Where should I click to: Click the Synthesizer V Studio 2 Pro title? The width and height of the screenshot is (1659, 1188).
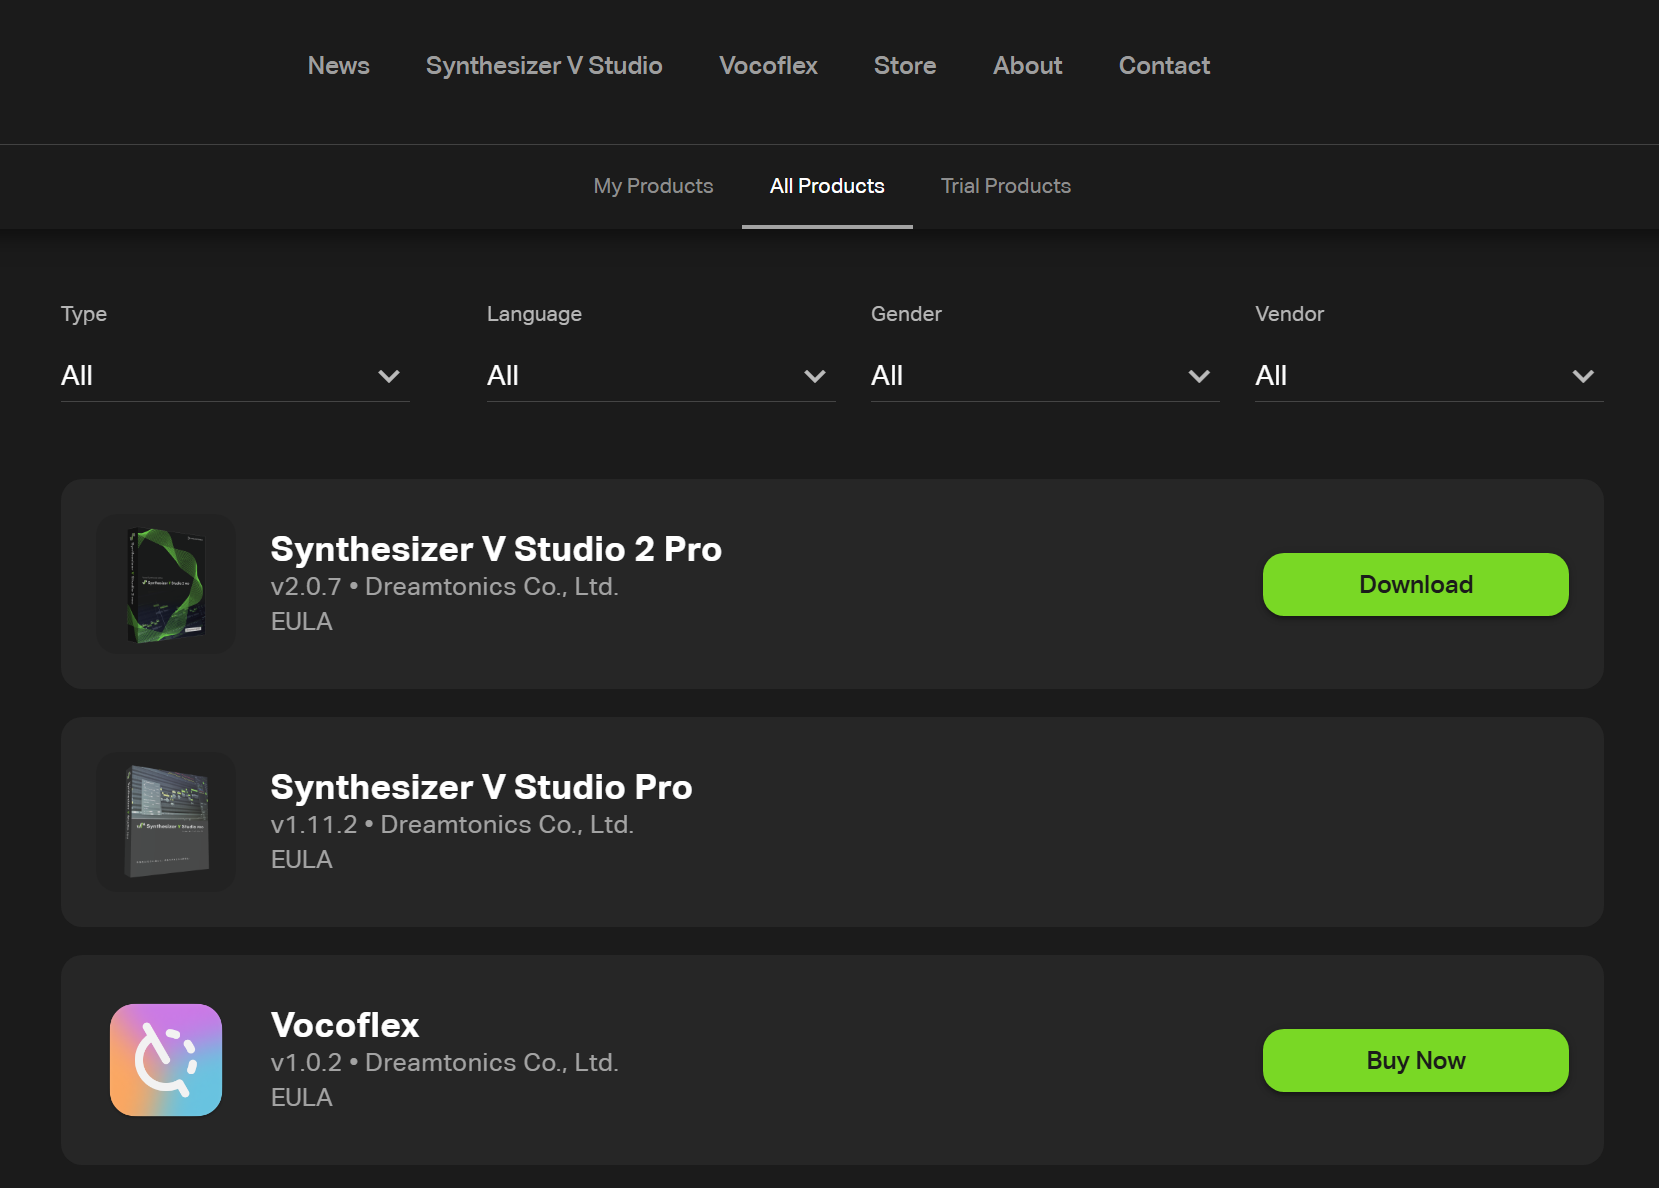point(496,549)
